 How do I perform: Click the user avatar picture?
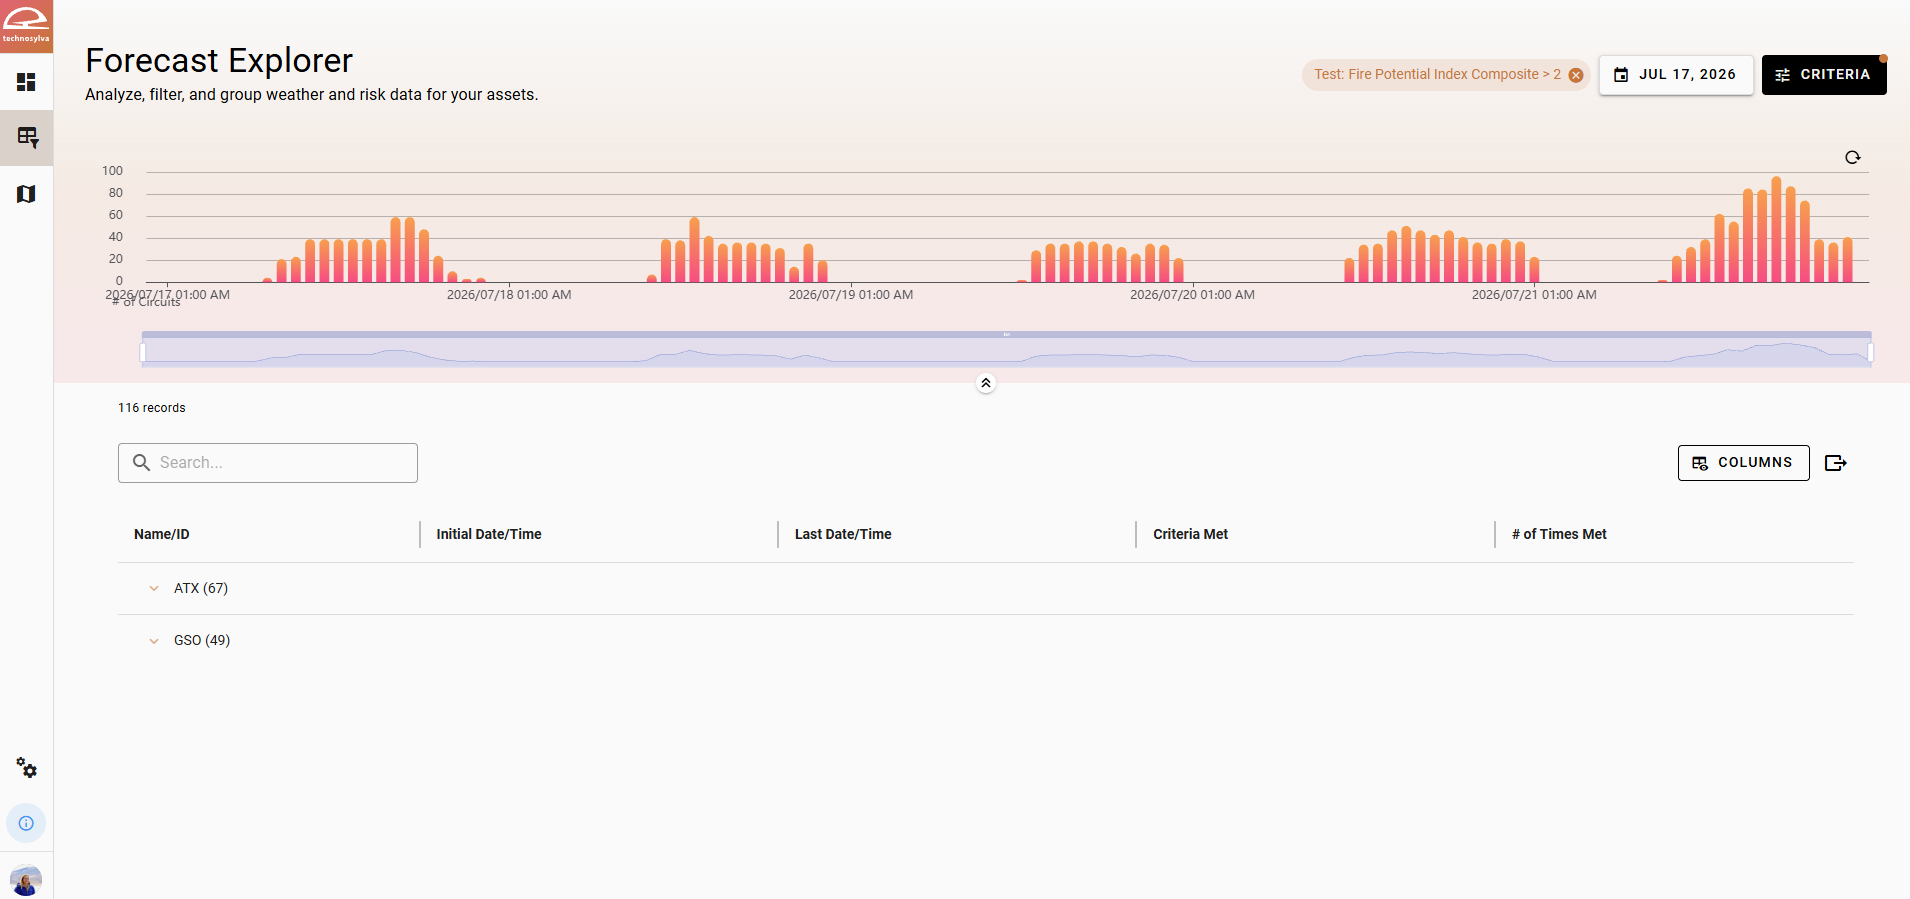coord(26,880)
